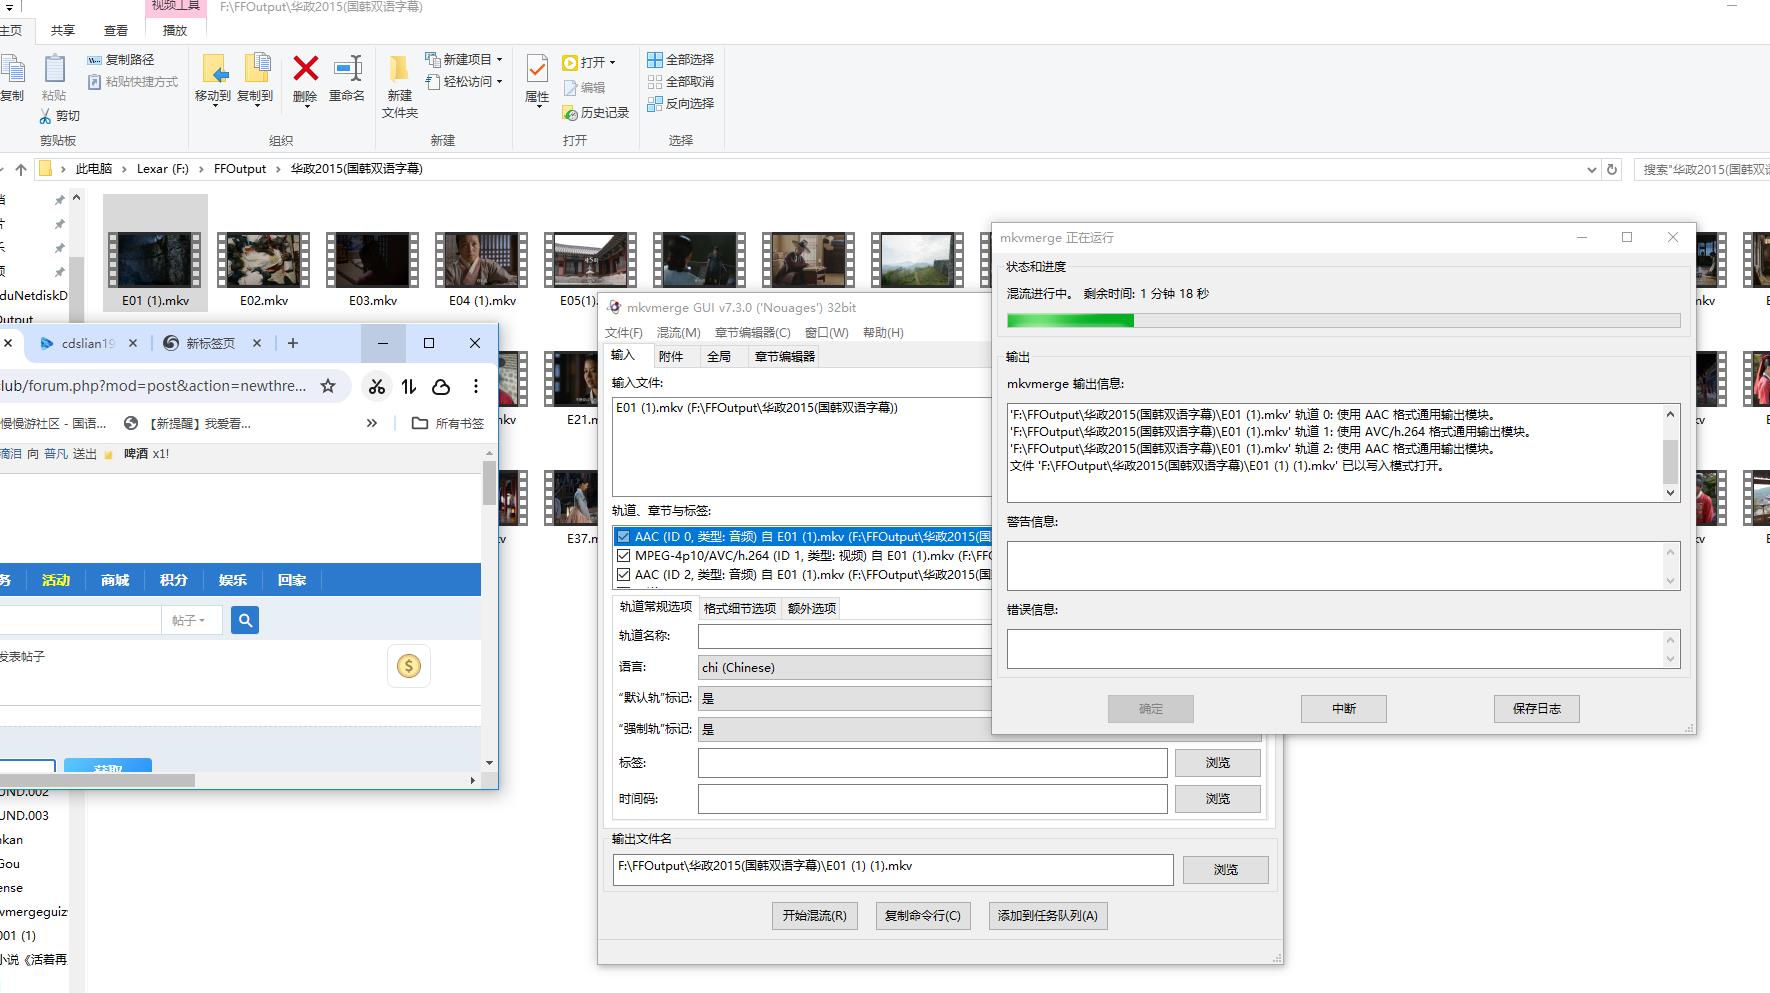
Task: Click the red Delete icon in ribbon
Action: pos(305,70)
